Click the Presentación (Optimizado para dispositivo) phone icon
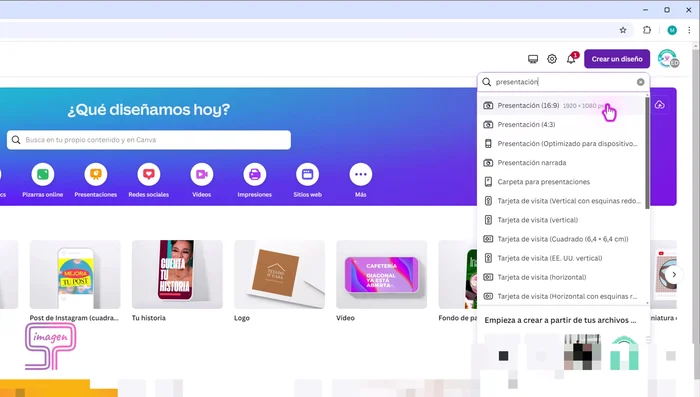The height and width of the screenshot is (397, 700). (x=488, y=144)
